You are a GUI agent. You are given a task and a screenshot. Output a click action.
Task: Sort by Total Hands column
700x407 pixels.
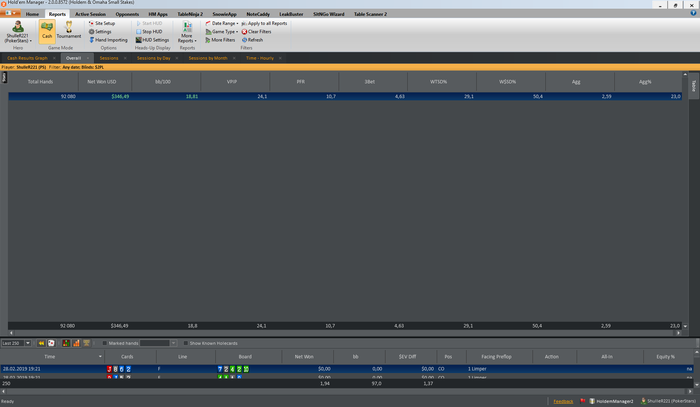[x=43, y=82]
